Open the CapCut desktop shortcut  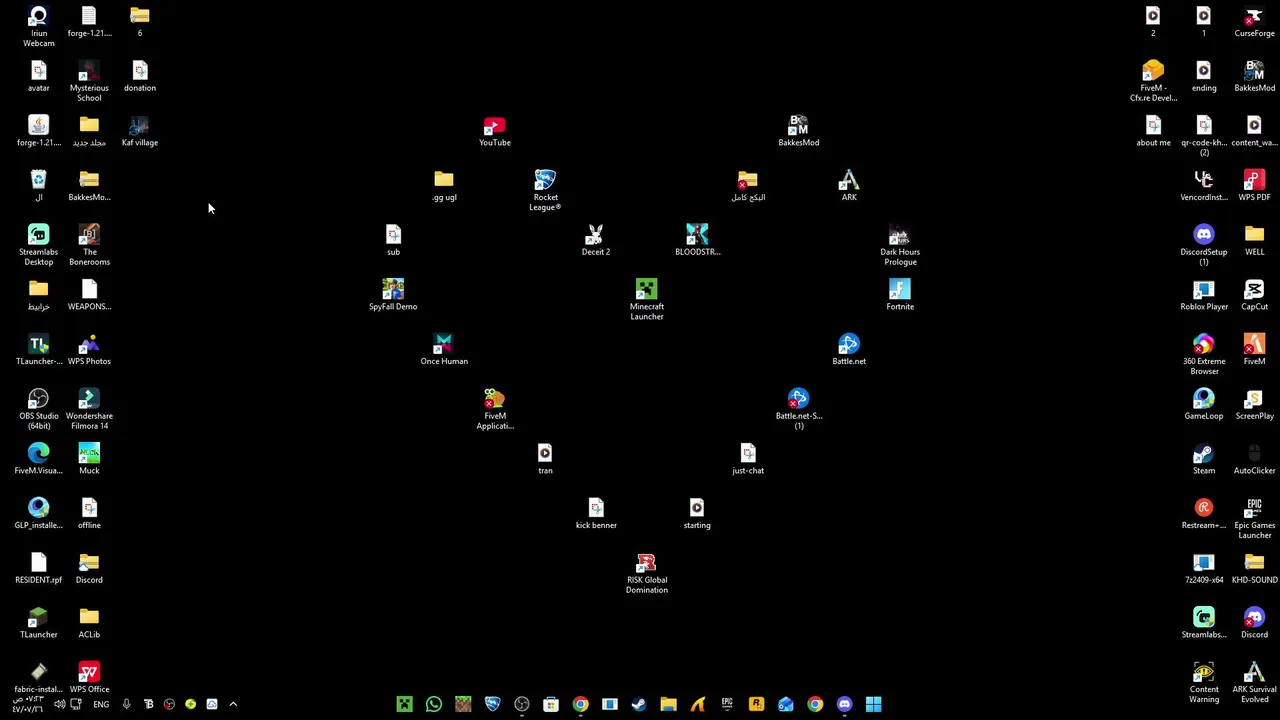click(1254, 295)
